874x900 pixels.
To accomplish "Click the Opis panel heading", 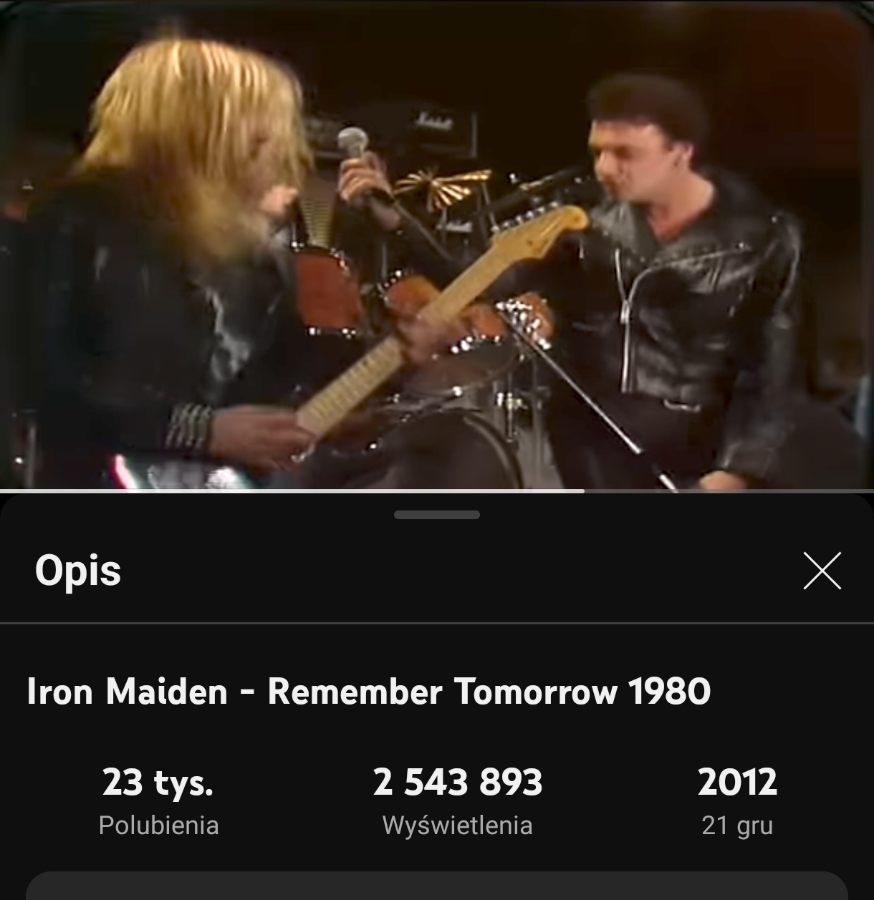I will click(78, 571).
